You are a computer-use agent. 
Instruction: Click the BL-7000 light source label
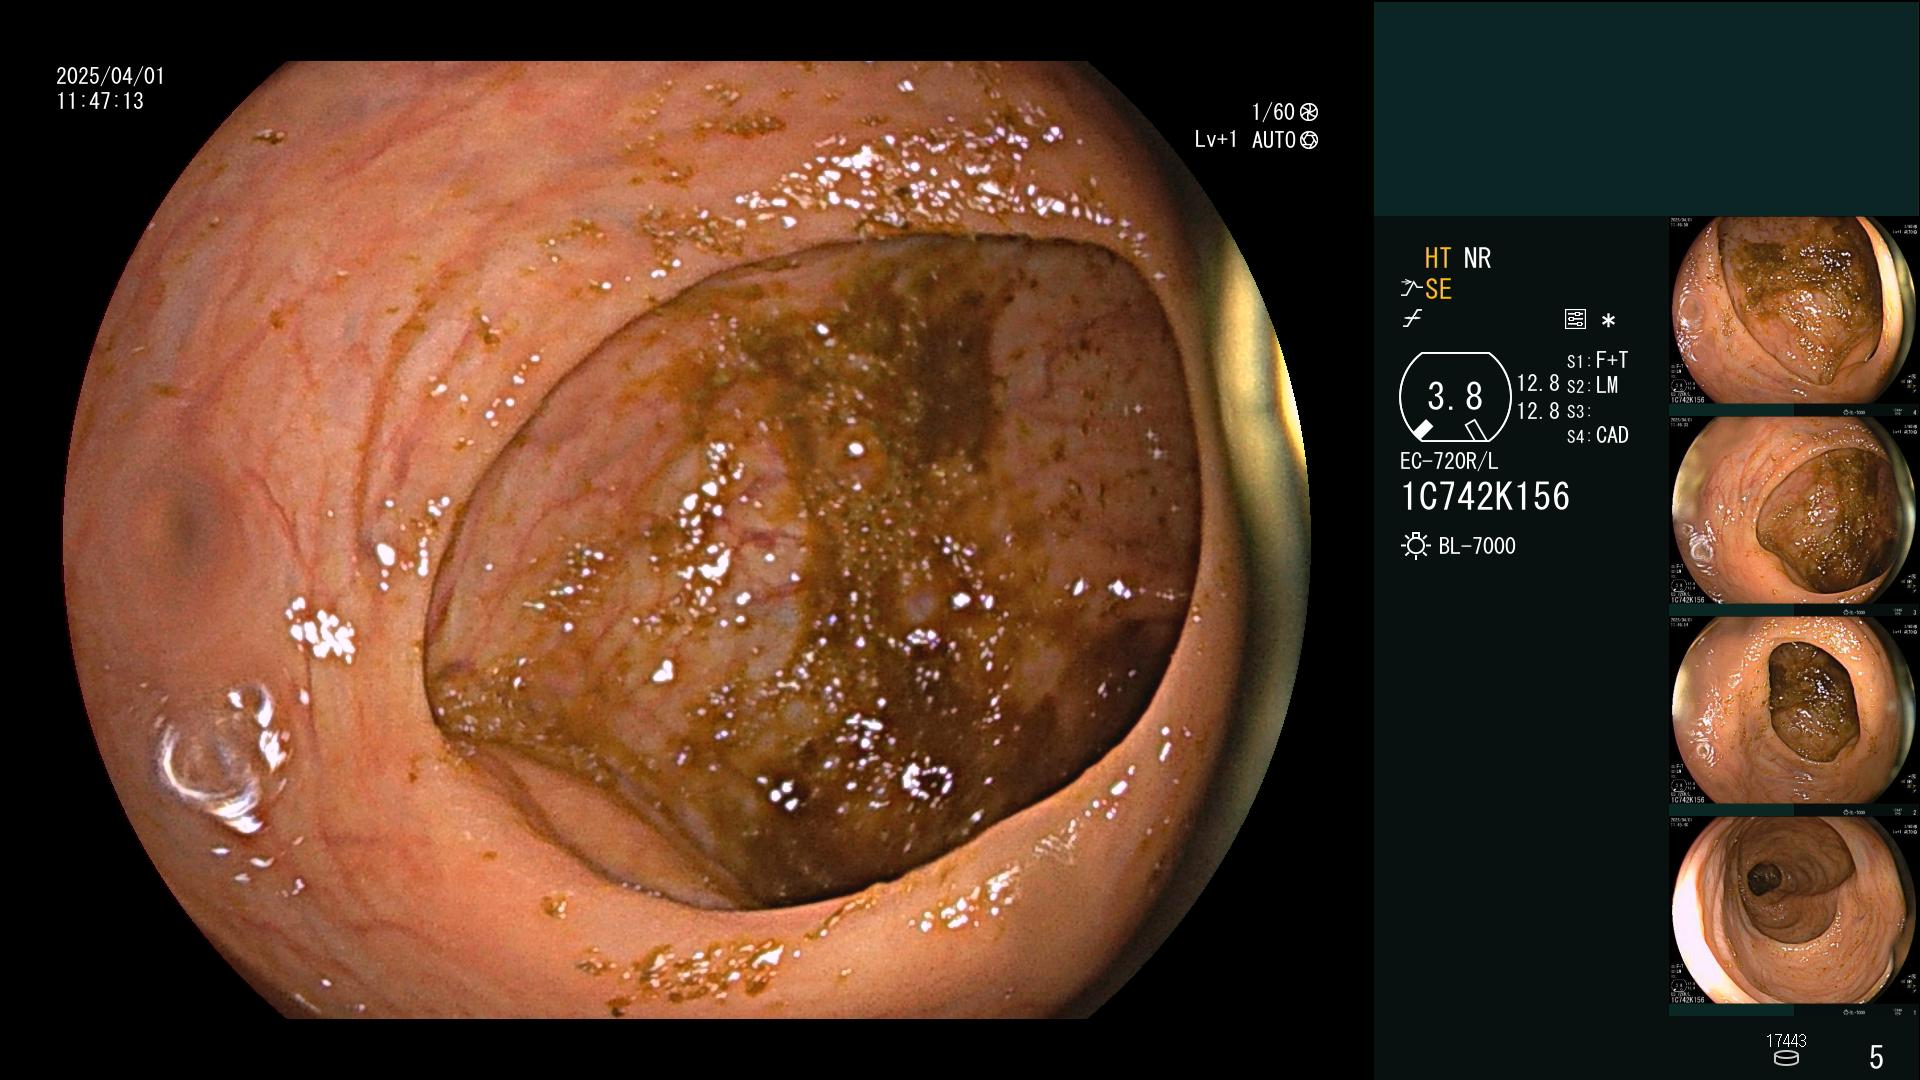(x=1477, y=546)
